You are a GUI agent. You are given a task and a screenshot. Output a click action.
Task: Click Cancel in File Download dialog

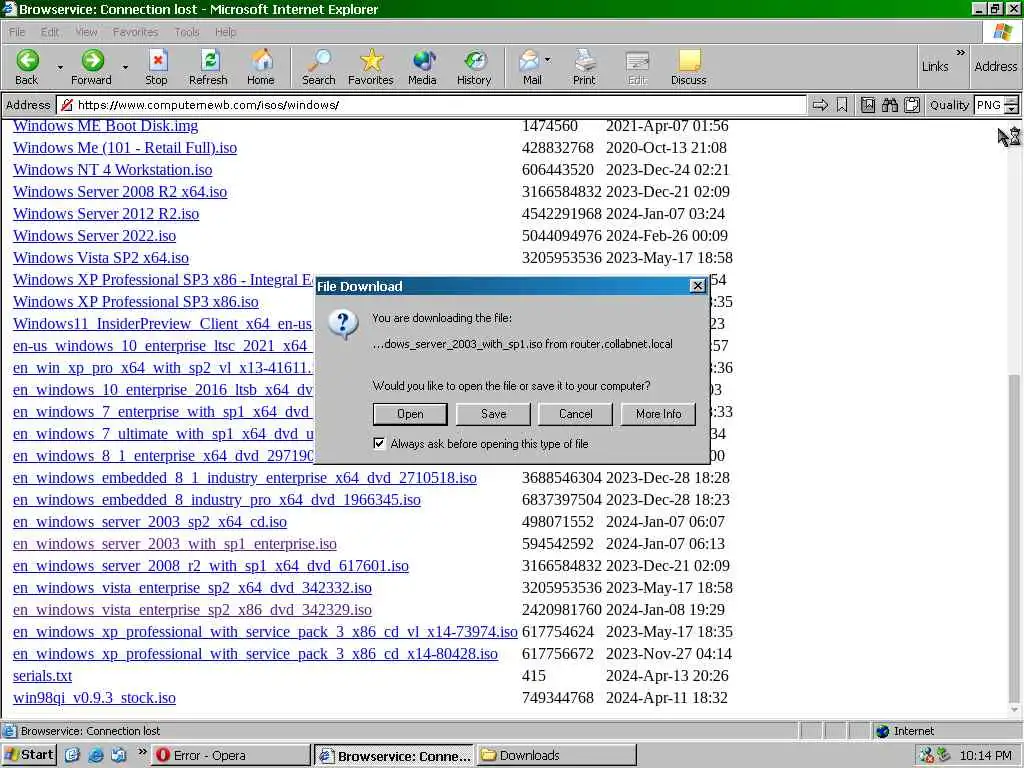[575, 414]
